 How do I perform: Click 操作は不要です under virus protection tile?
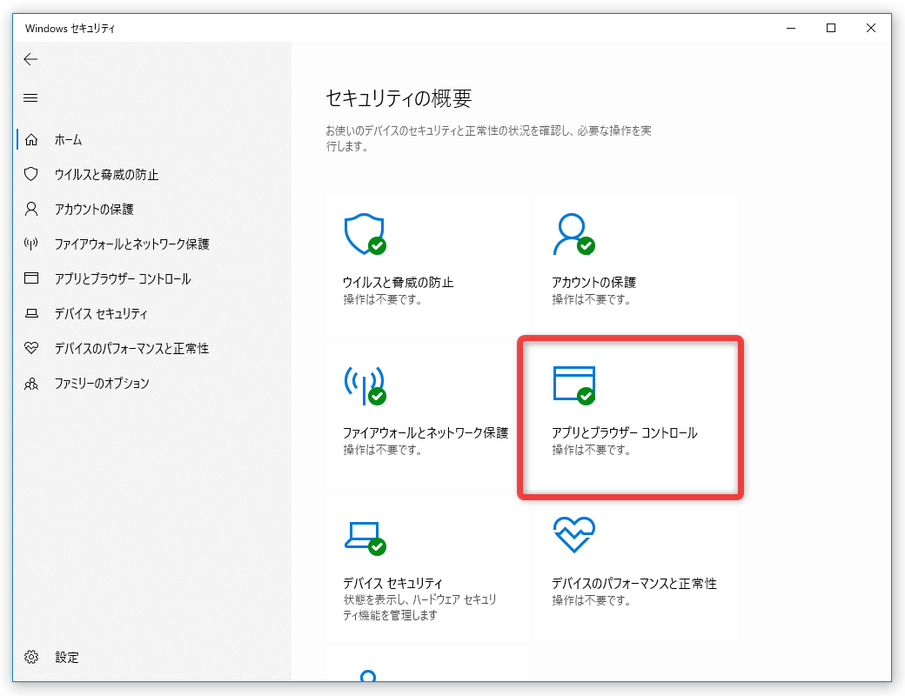(x=382, y=300)
